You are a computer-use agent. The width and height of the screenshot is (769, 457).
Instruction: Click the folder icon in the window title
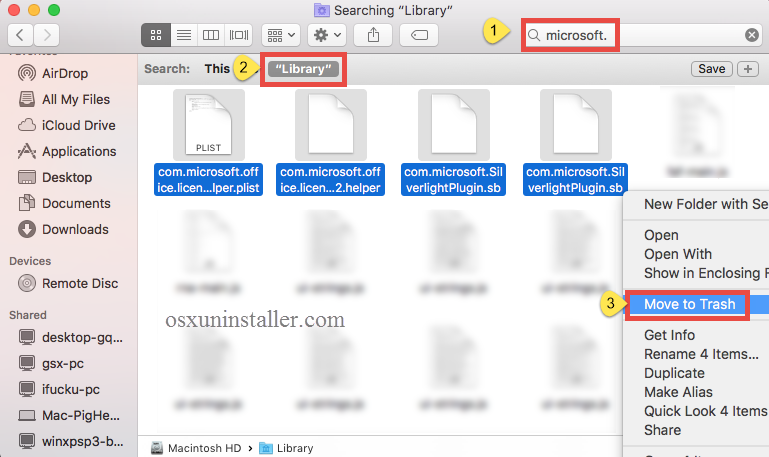click(322, 10)
